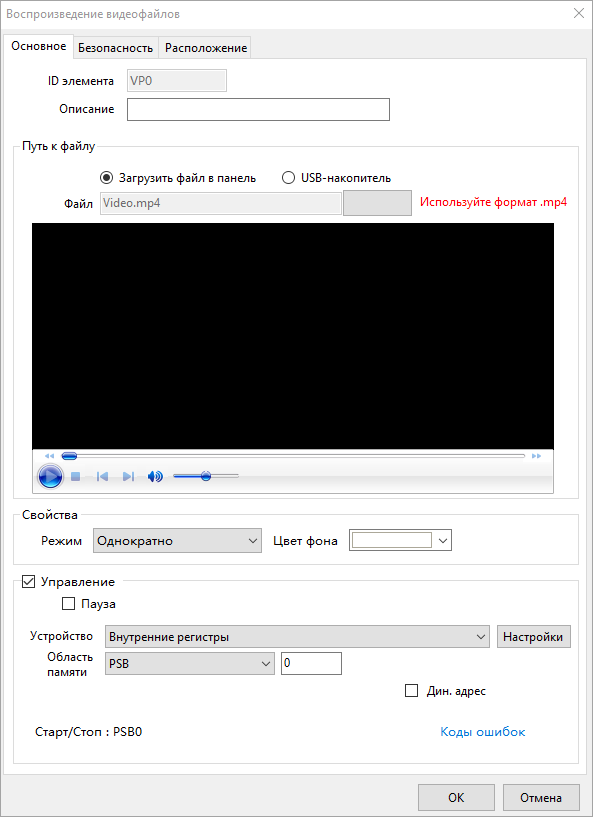
Task: Tick the Дин. адрес checkbox
Action: pos(412,691)
